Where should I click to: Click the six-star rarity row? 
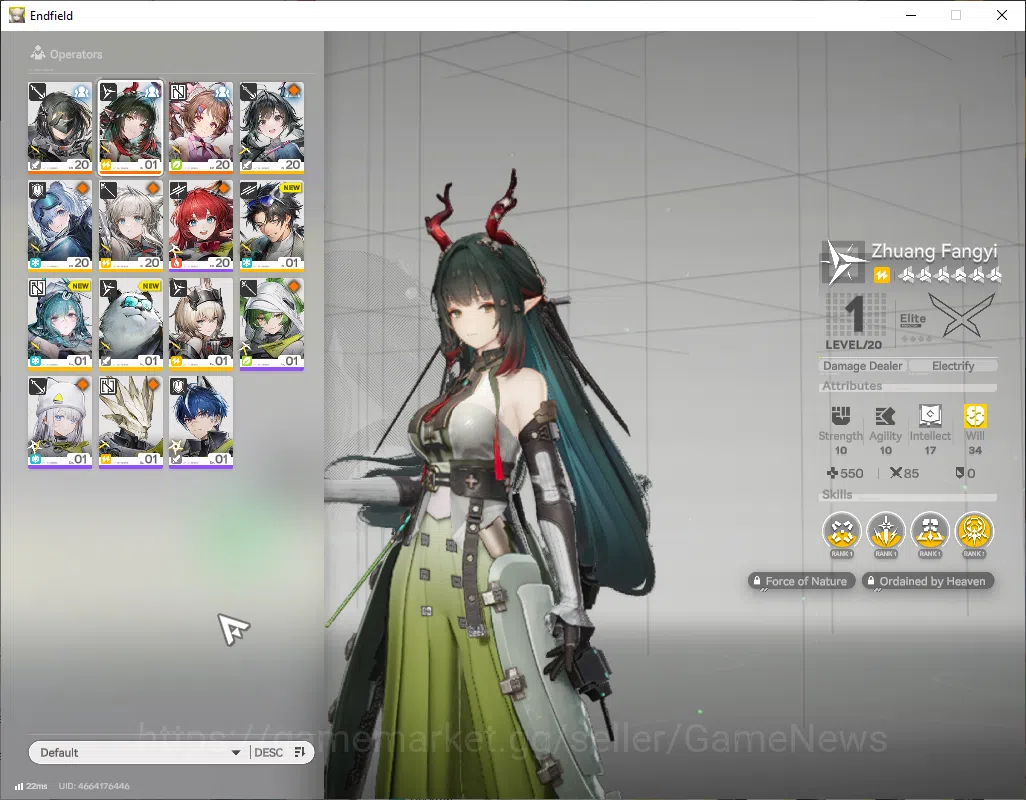point(949,275)
